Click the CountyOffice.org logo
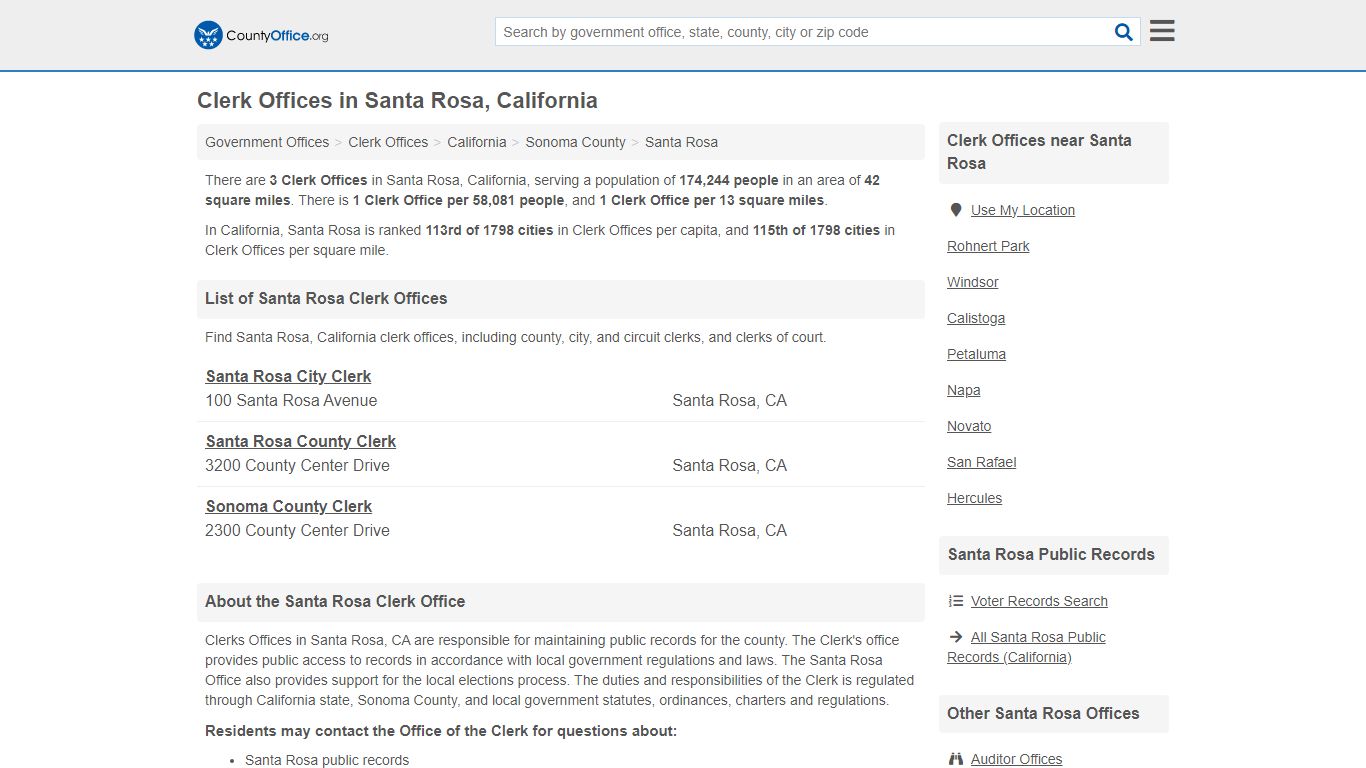Viewport: 1366px width, 768px height. click(x=261, y=35)
